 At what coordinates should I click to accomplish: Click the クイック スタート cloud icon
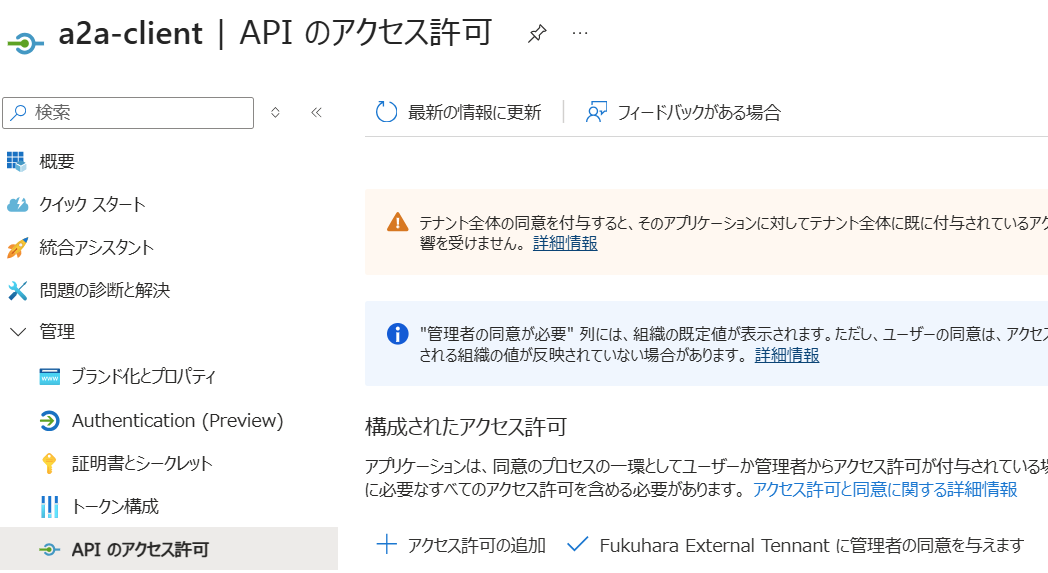coord(17,205)
